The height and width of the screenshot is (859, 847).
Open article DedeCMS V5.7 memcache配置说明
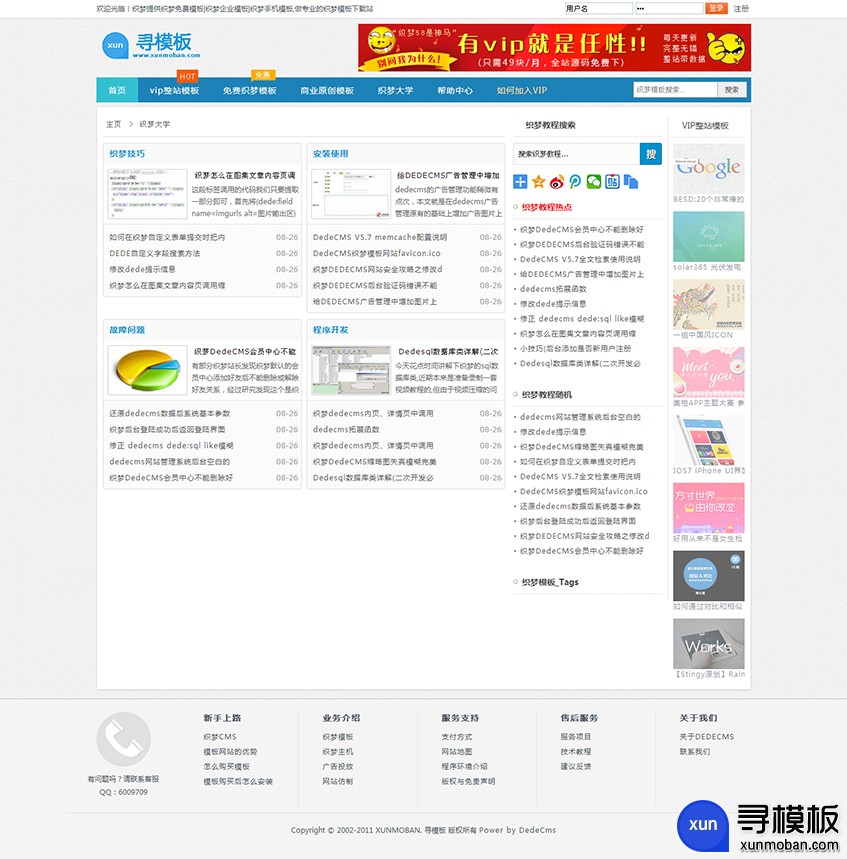[380, 237]
